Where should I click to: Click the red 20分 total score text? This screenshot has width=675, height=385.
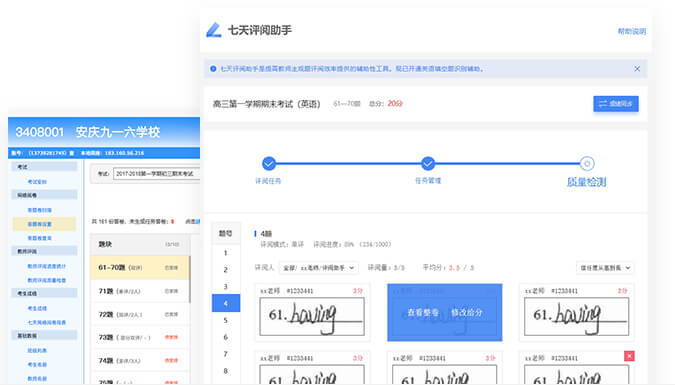click(395, 103)
